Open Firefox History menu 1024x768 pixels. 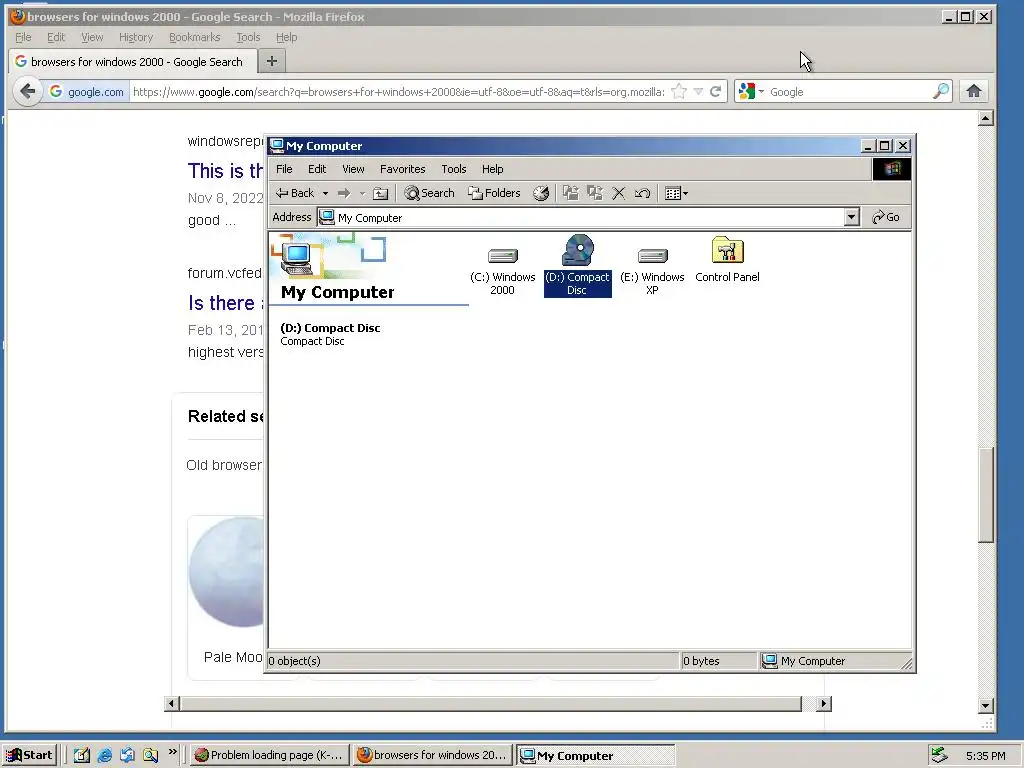(135, 37)
